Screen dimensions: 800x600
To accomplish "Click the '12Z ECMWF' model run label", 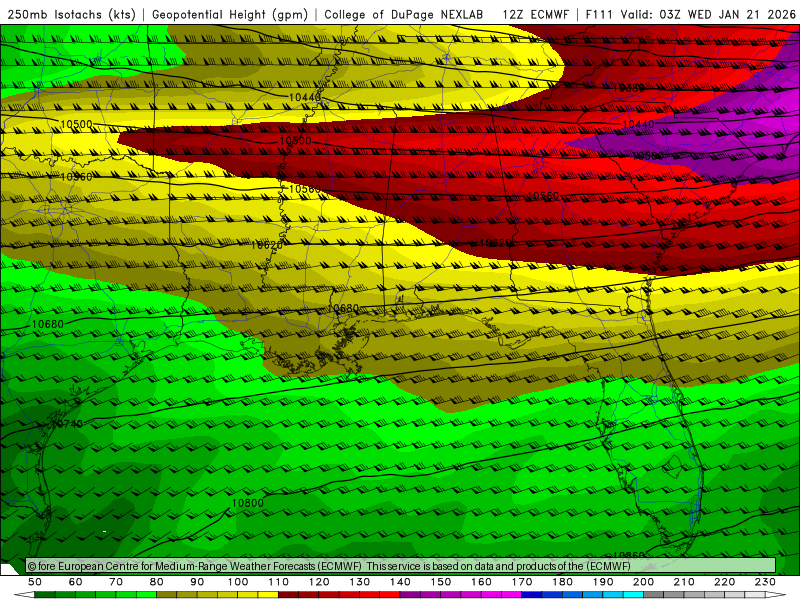I will [535, 14].
